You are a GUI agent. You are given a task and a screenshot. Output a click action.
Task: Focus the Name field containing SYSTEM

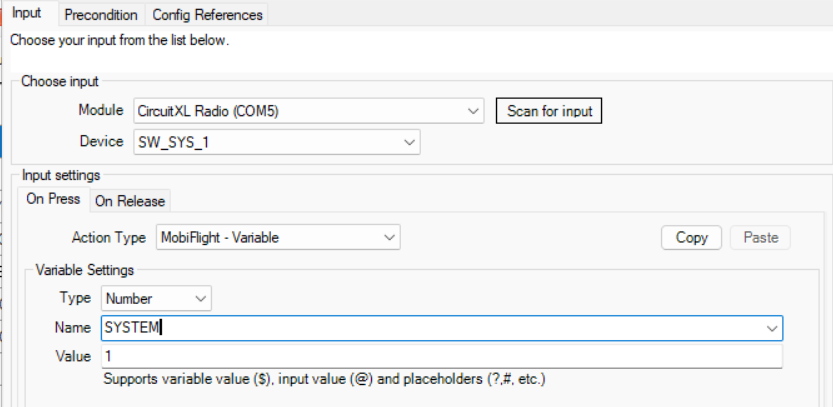(x=430, y=328)
